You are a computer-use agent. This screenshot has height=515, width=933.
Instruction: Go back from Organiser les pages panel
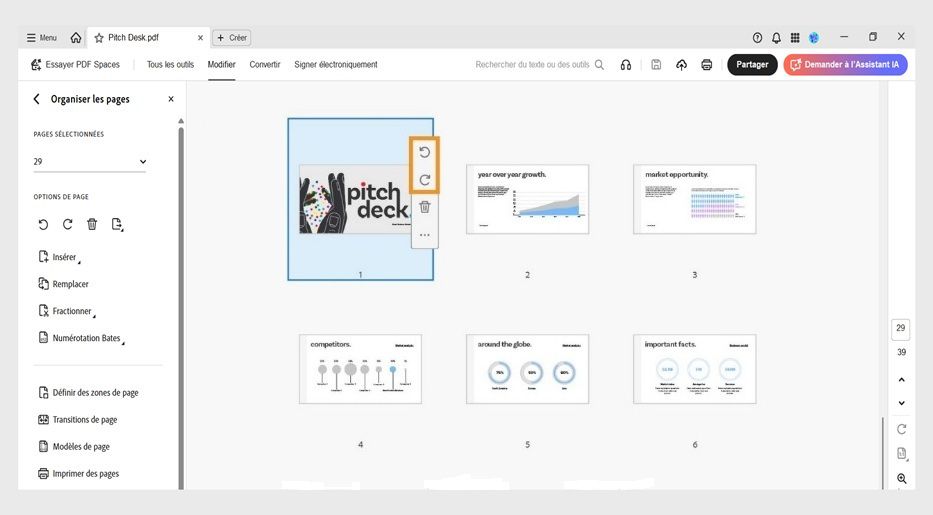[x=36, y=99]
